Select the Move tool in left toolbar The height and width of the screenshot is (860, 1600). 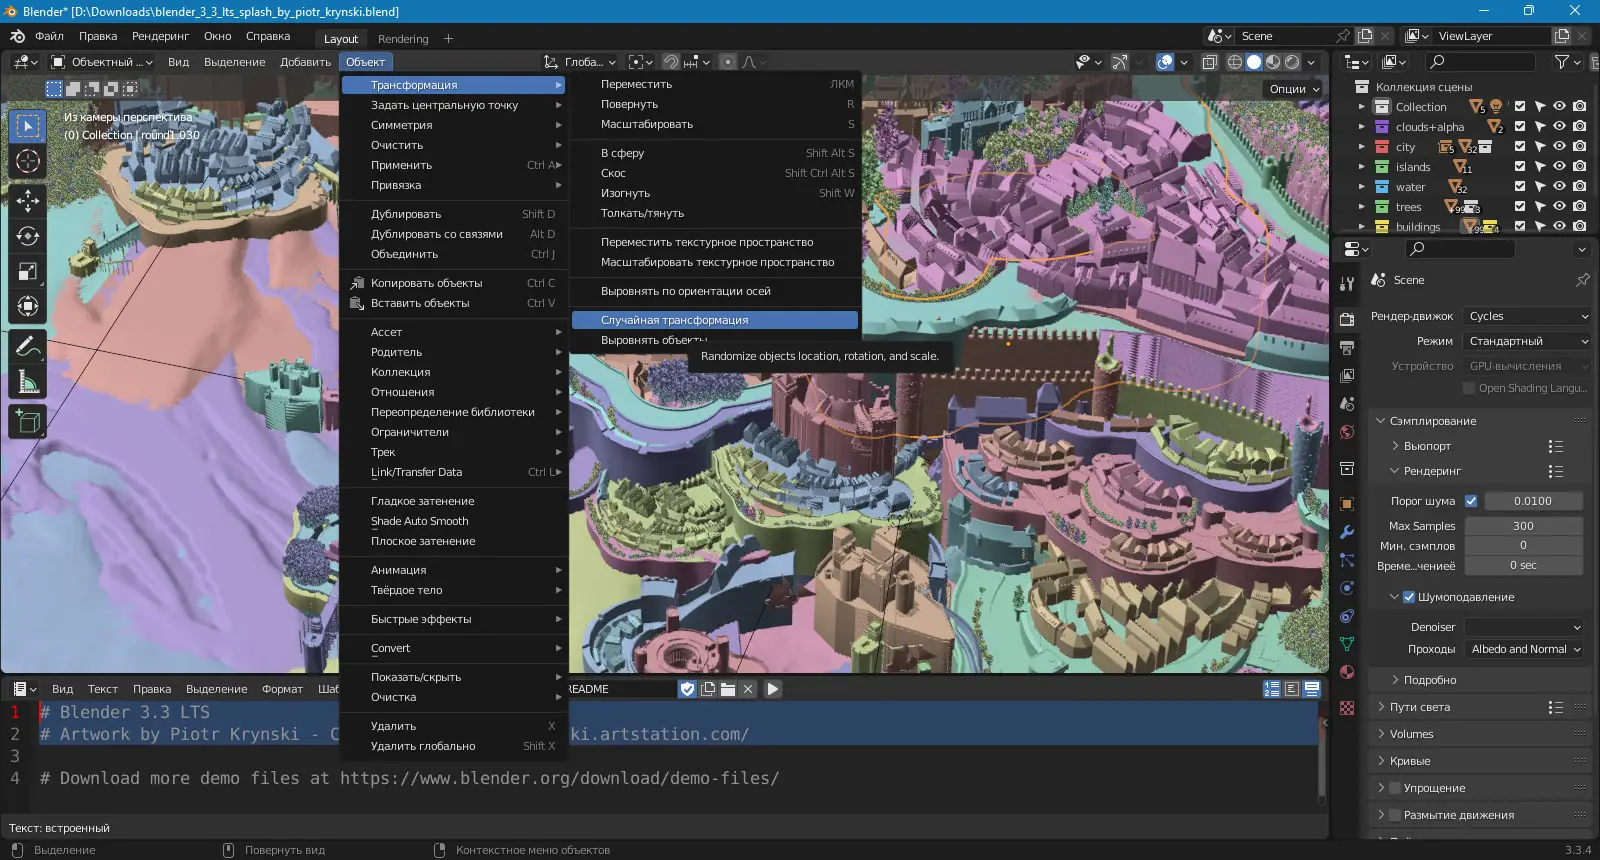point(28,201)
